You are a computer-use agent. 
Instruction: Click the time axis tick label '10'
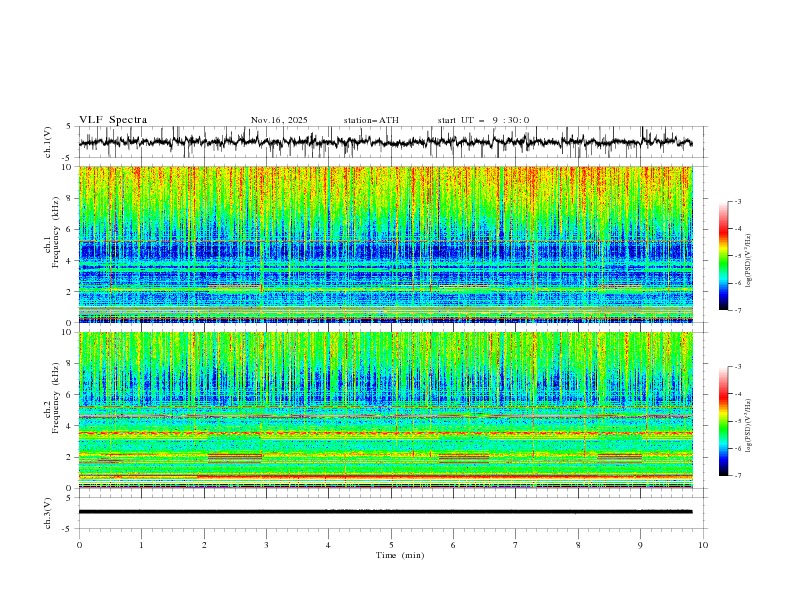click(x=703, y=545)
